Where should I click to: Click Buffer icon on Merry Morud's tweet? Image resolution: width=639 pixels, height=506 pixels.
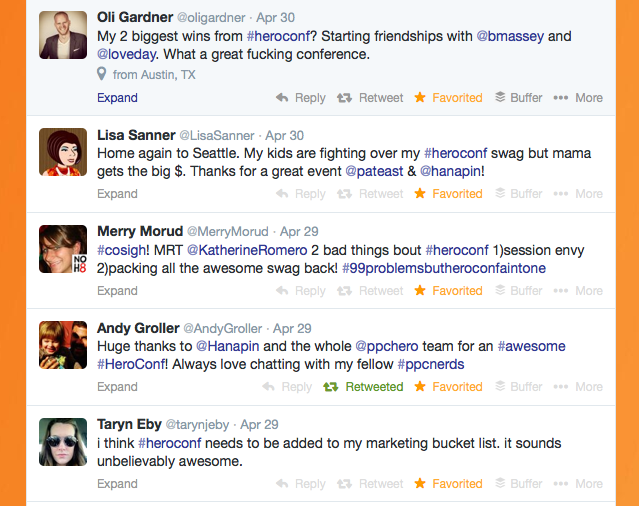(500, 290)
